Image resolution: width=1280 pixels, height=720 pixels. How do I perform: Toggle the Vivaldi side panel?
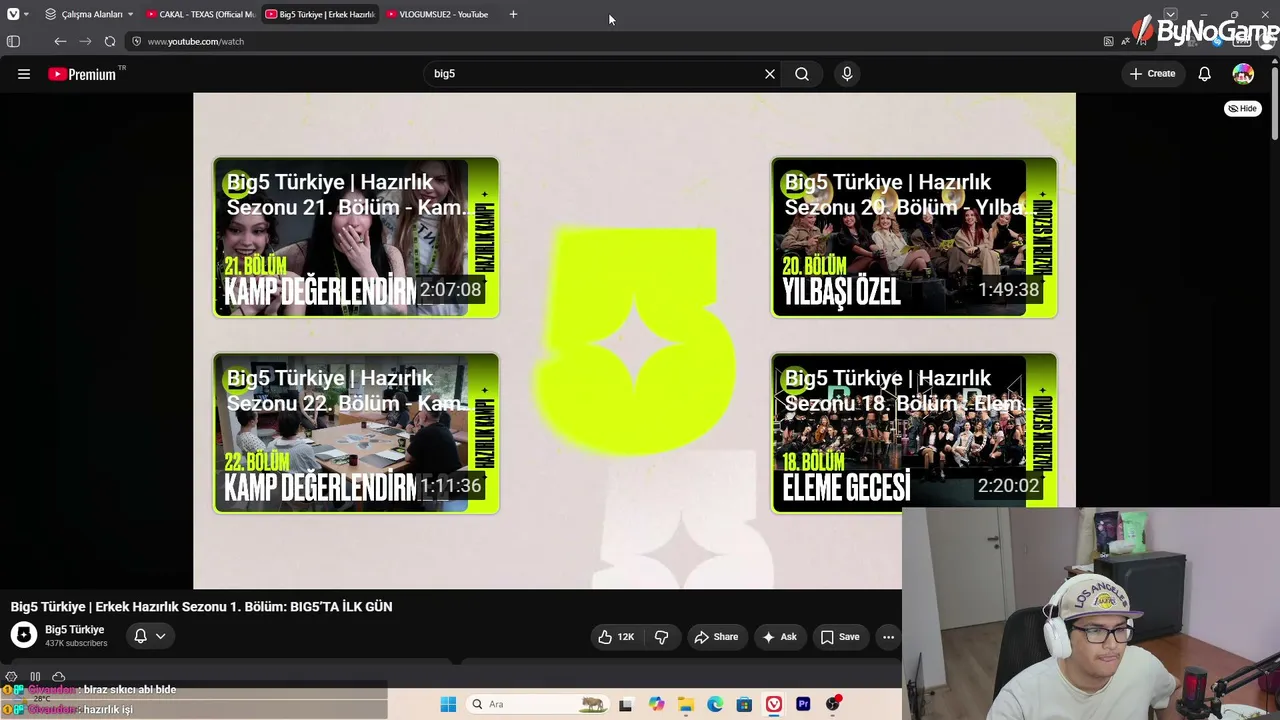(x=13, y=41)
